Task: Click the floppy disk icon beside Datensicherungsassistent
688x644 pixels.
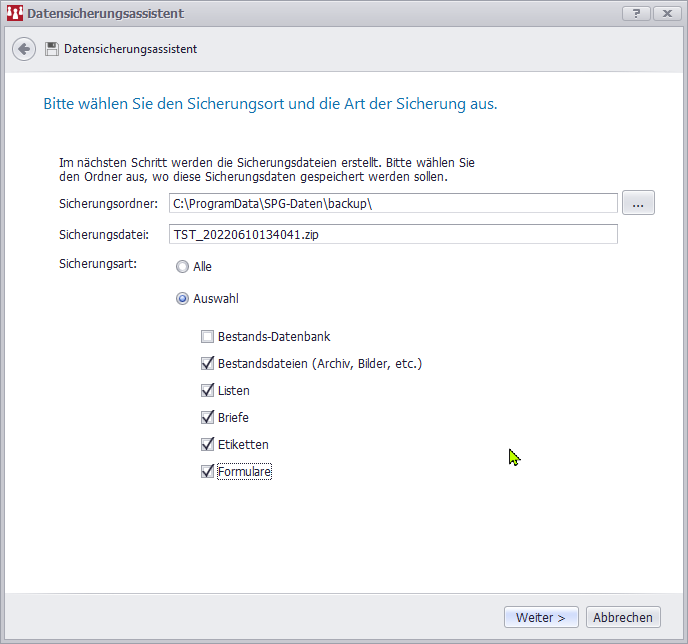Action: click(52, 49)
